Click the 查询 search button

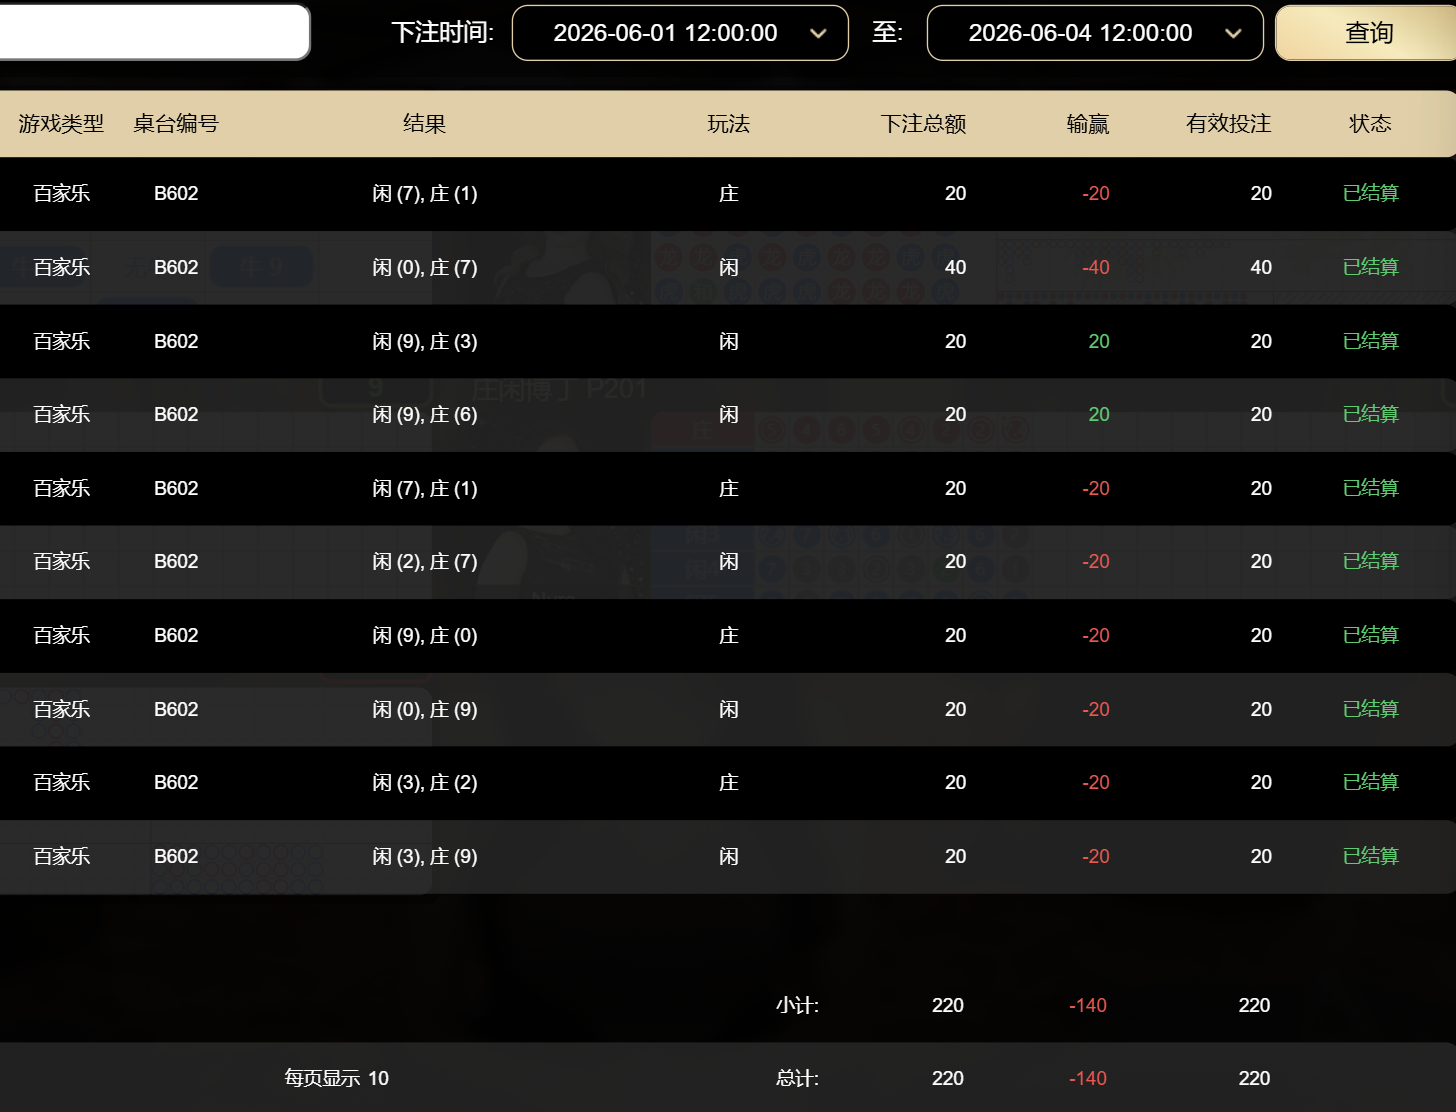click(x=1367, y=33)
